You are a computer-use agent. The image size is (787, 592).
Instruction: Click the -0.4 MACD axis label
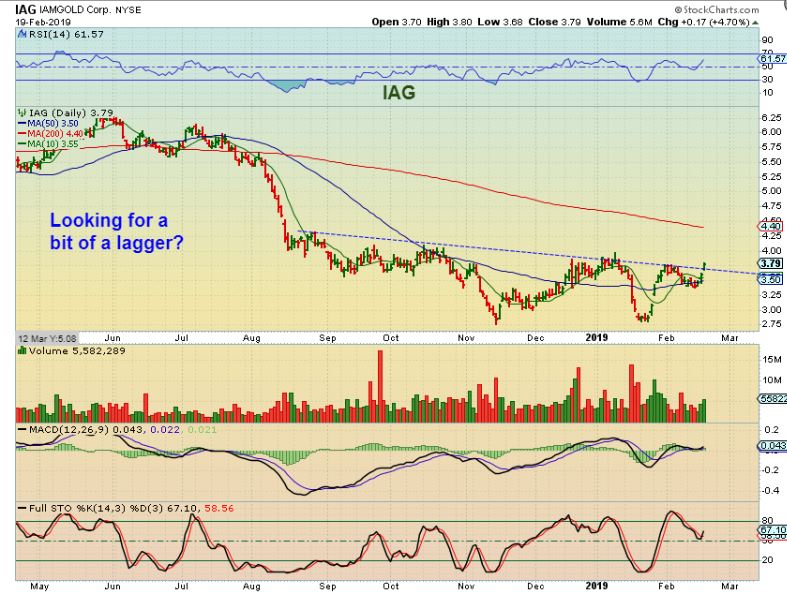772,490
